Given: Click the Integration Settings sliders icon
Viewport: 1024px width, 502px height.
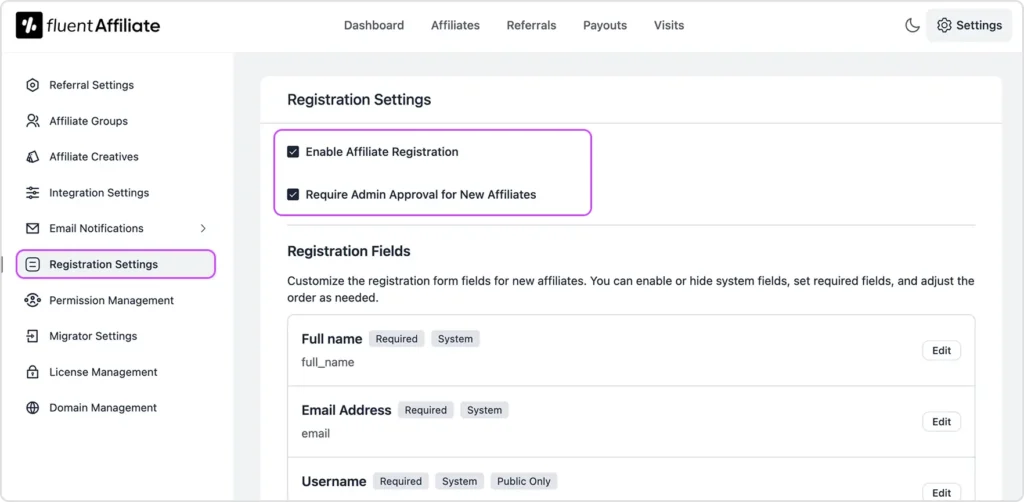Looking at the screenshot, I should pos(33,193).
